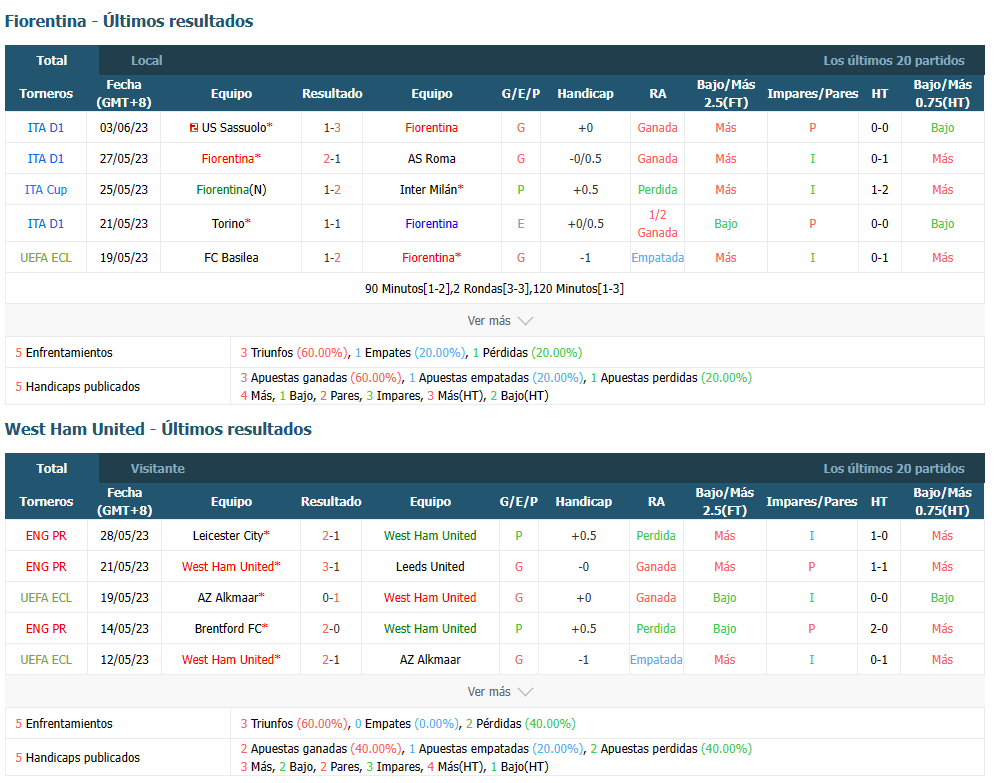
Task: Click Perdida cell in Inter Milán row
Action: coord(657,190)
